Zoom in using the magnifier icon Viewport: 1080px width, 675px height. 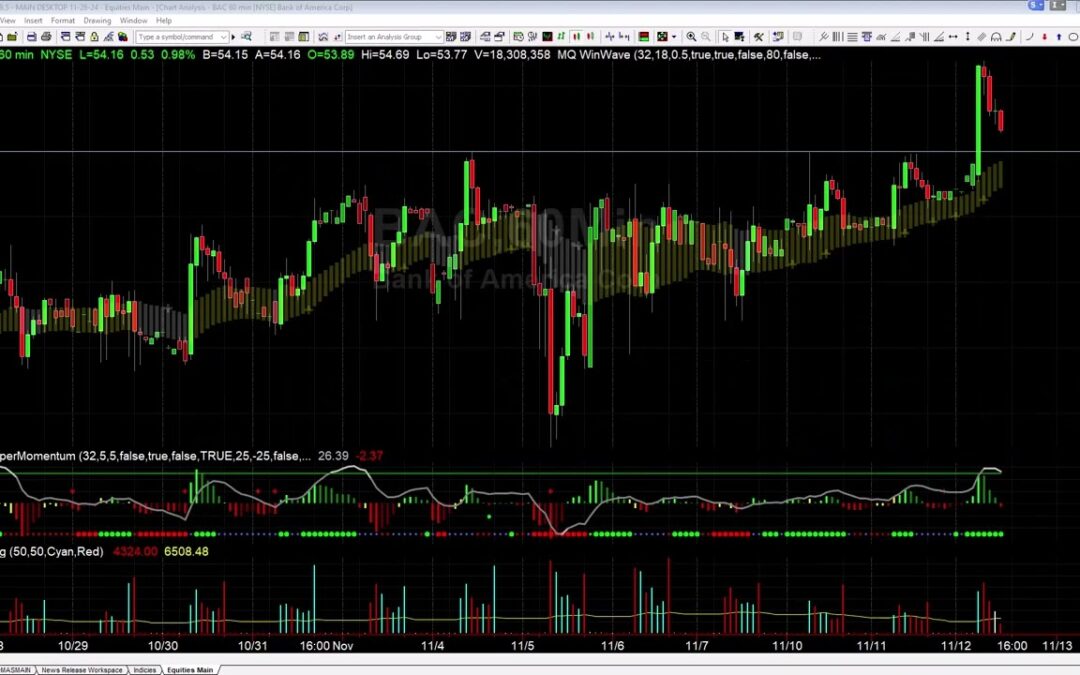click(692, 36)
